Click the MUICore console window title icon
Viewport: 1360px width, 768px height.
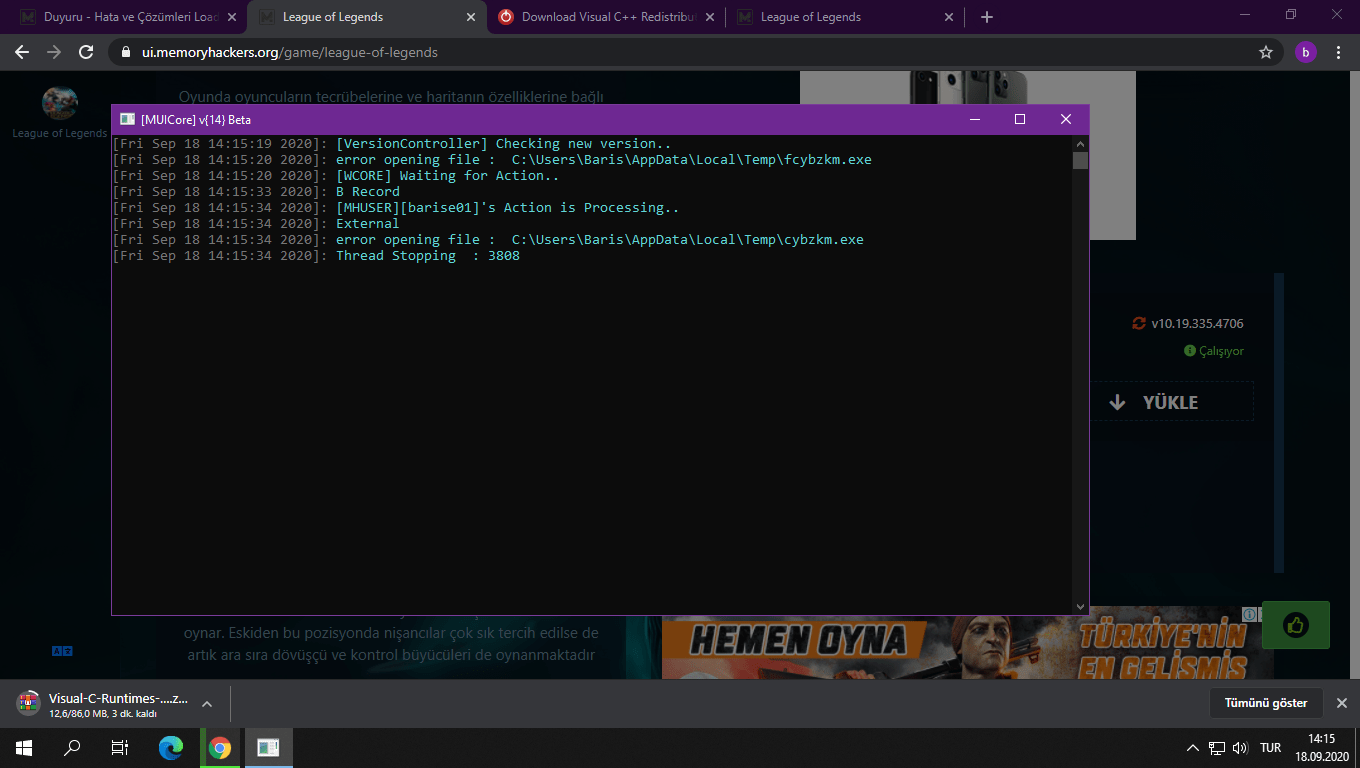(x=128, y=119)
